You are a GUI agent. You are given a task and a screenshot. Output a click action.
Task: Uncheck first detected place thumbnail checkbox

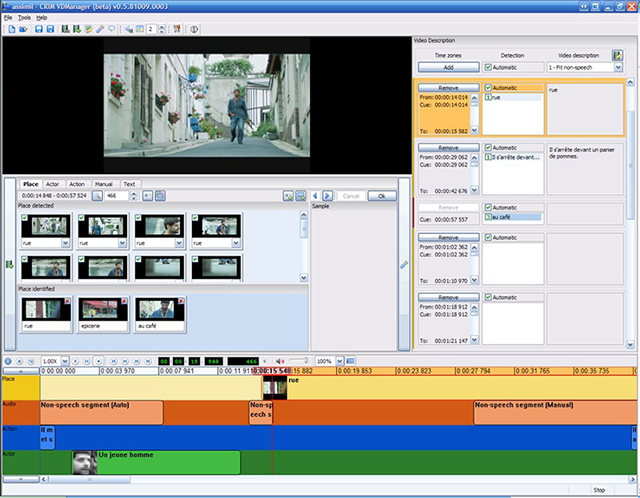point(25,218)
